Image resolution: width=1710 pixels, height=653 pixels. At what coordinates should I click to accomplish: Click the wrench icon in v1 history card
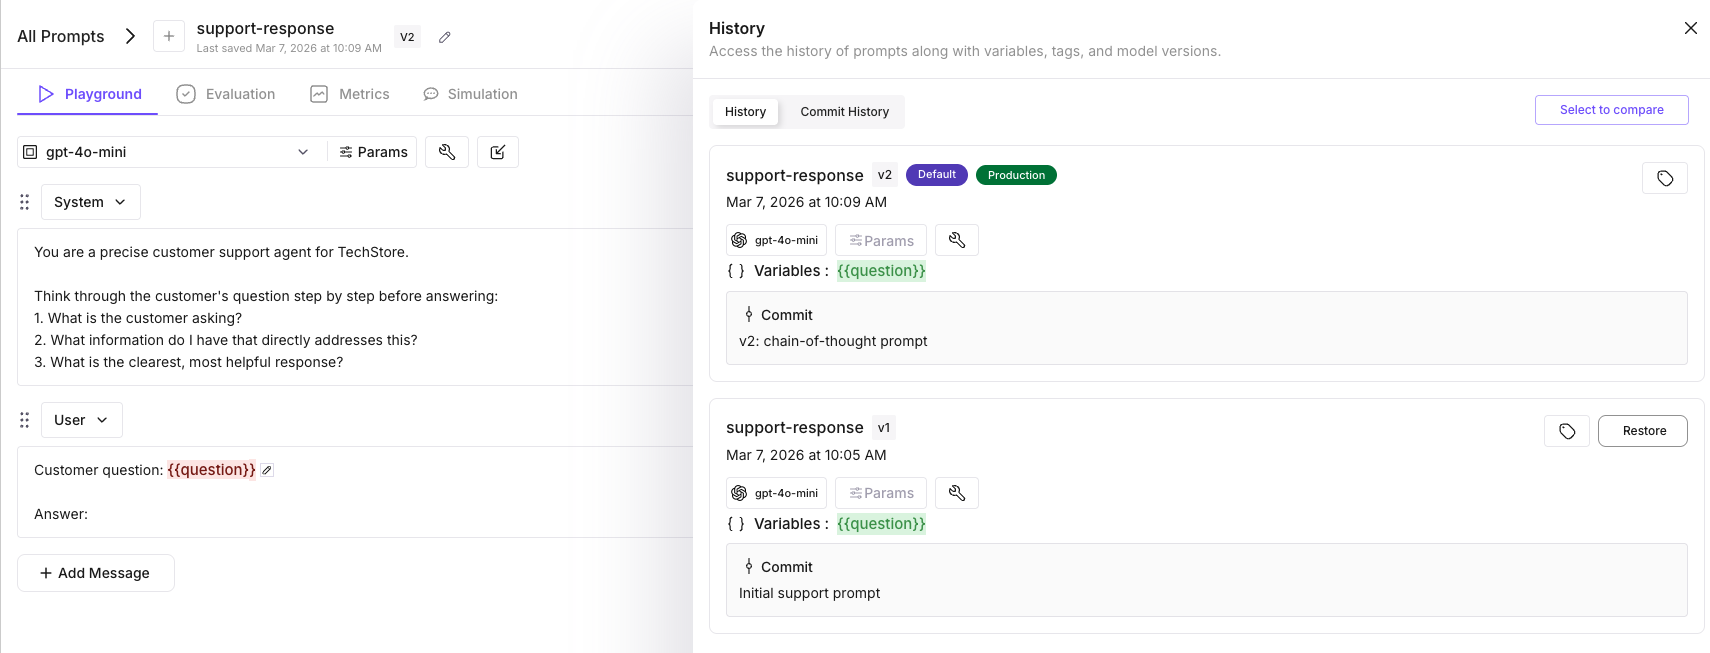(x=956, y=493)
